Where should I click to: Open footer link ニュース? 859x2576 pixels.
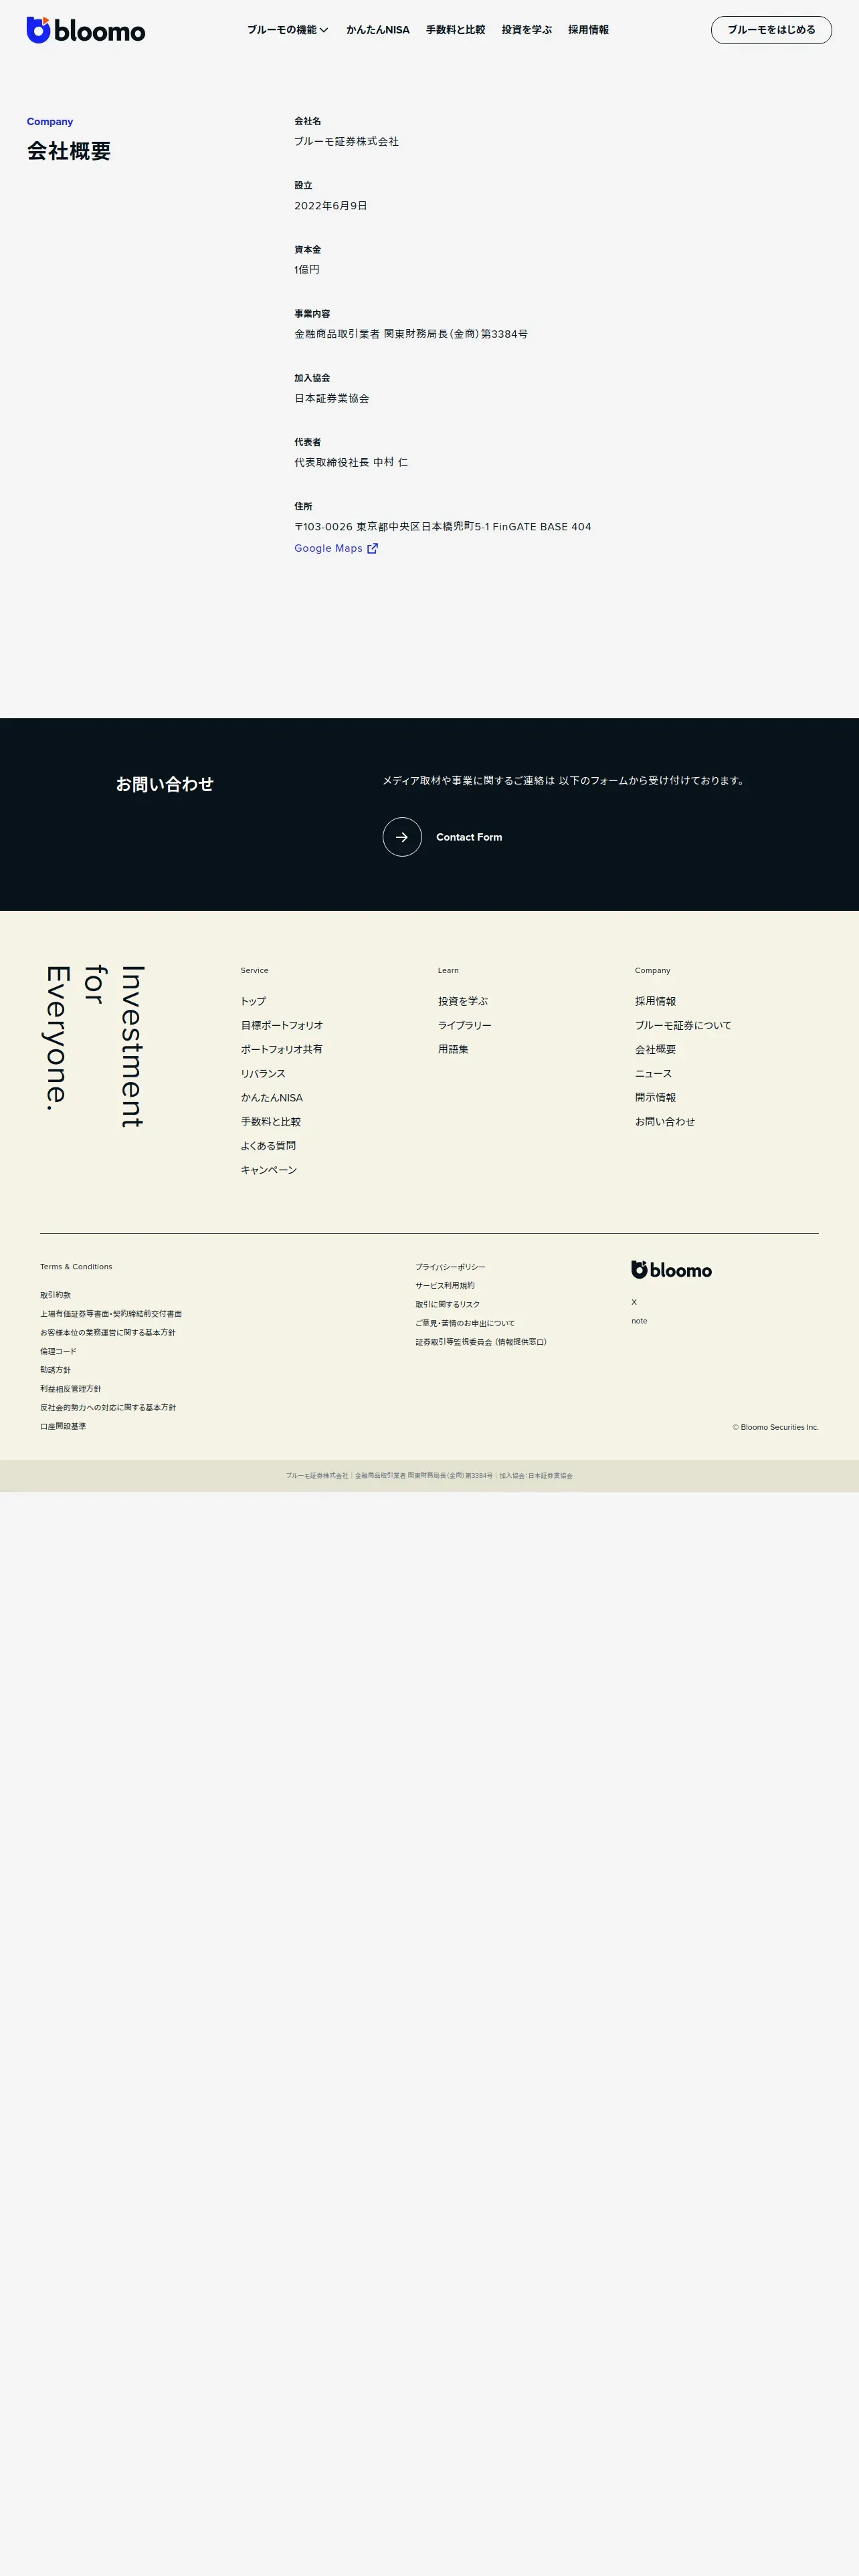tap(653, 1073)
